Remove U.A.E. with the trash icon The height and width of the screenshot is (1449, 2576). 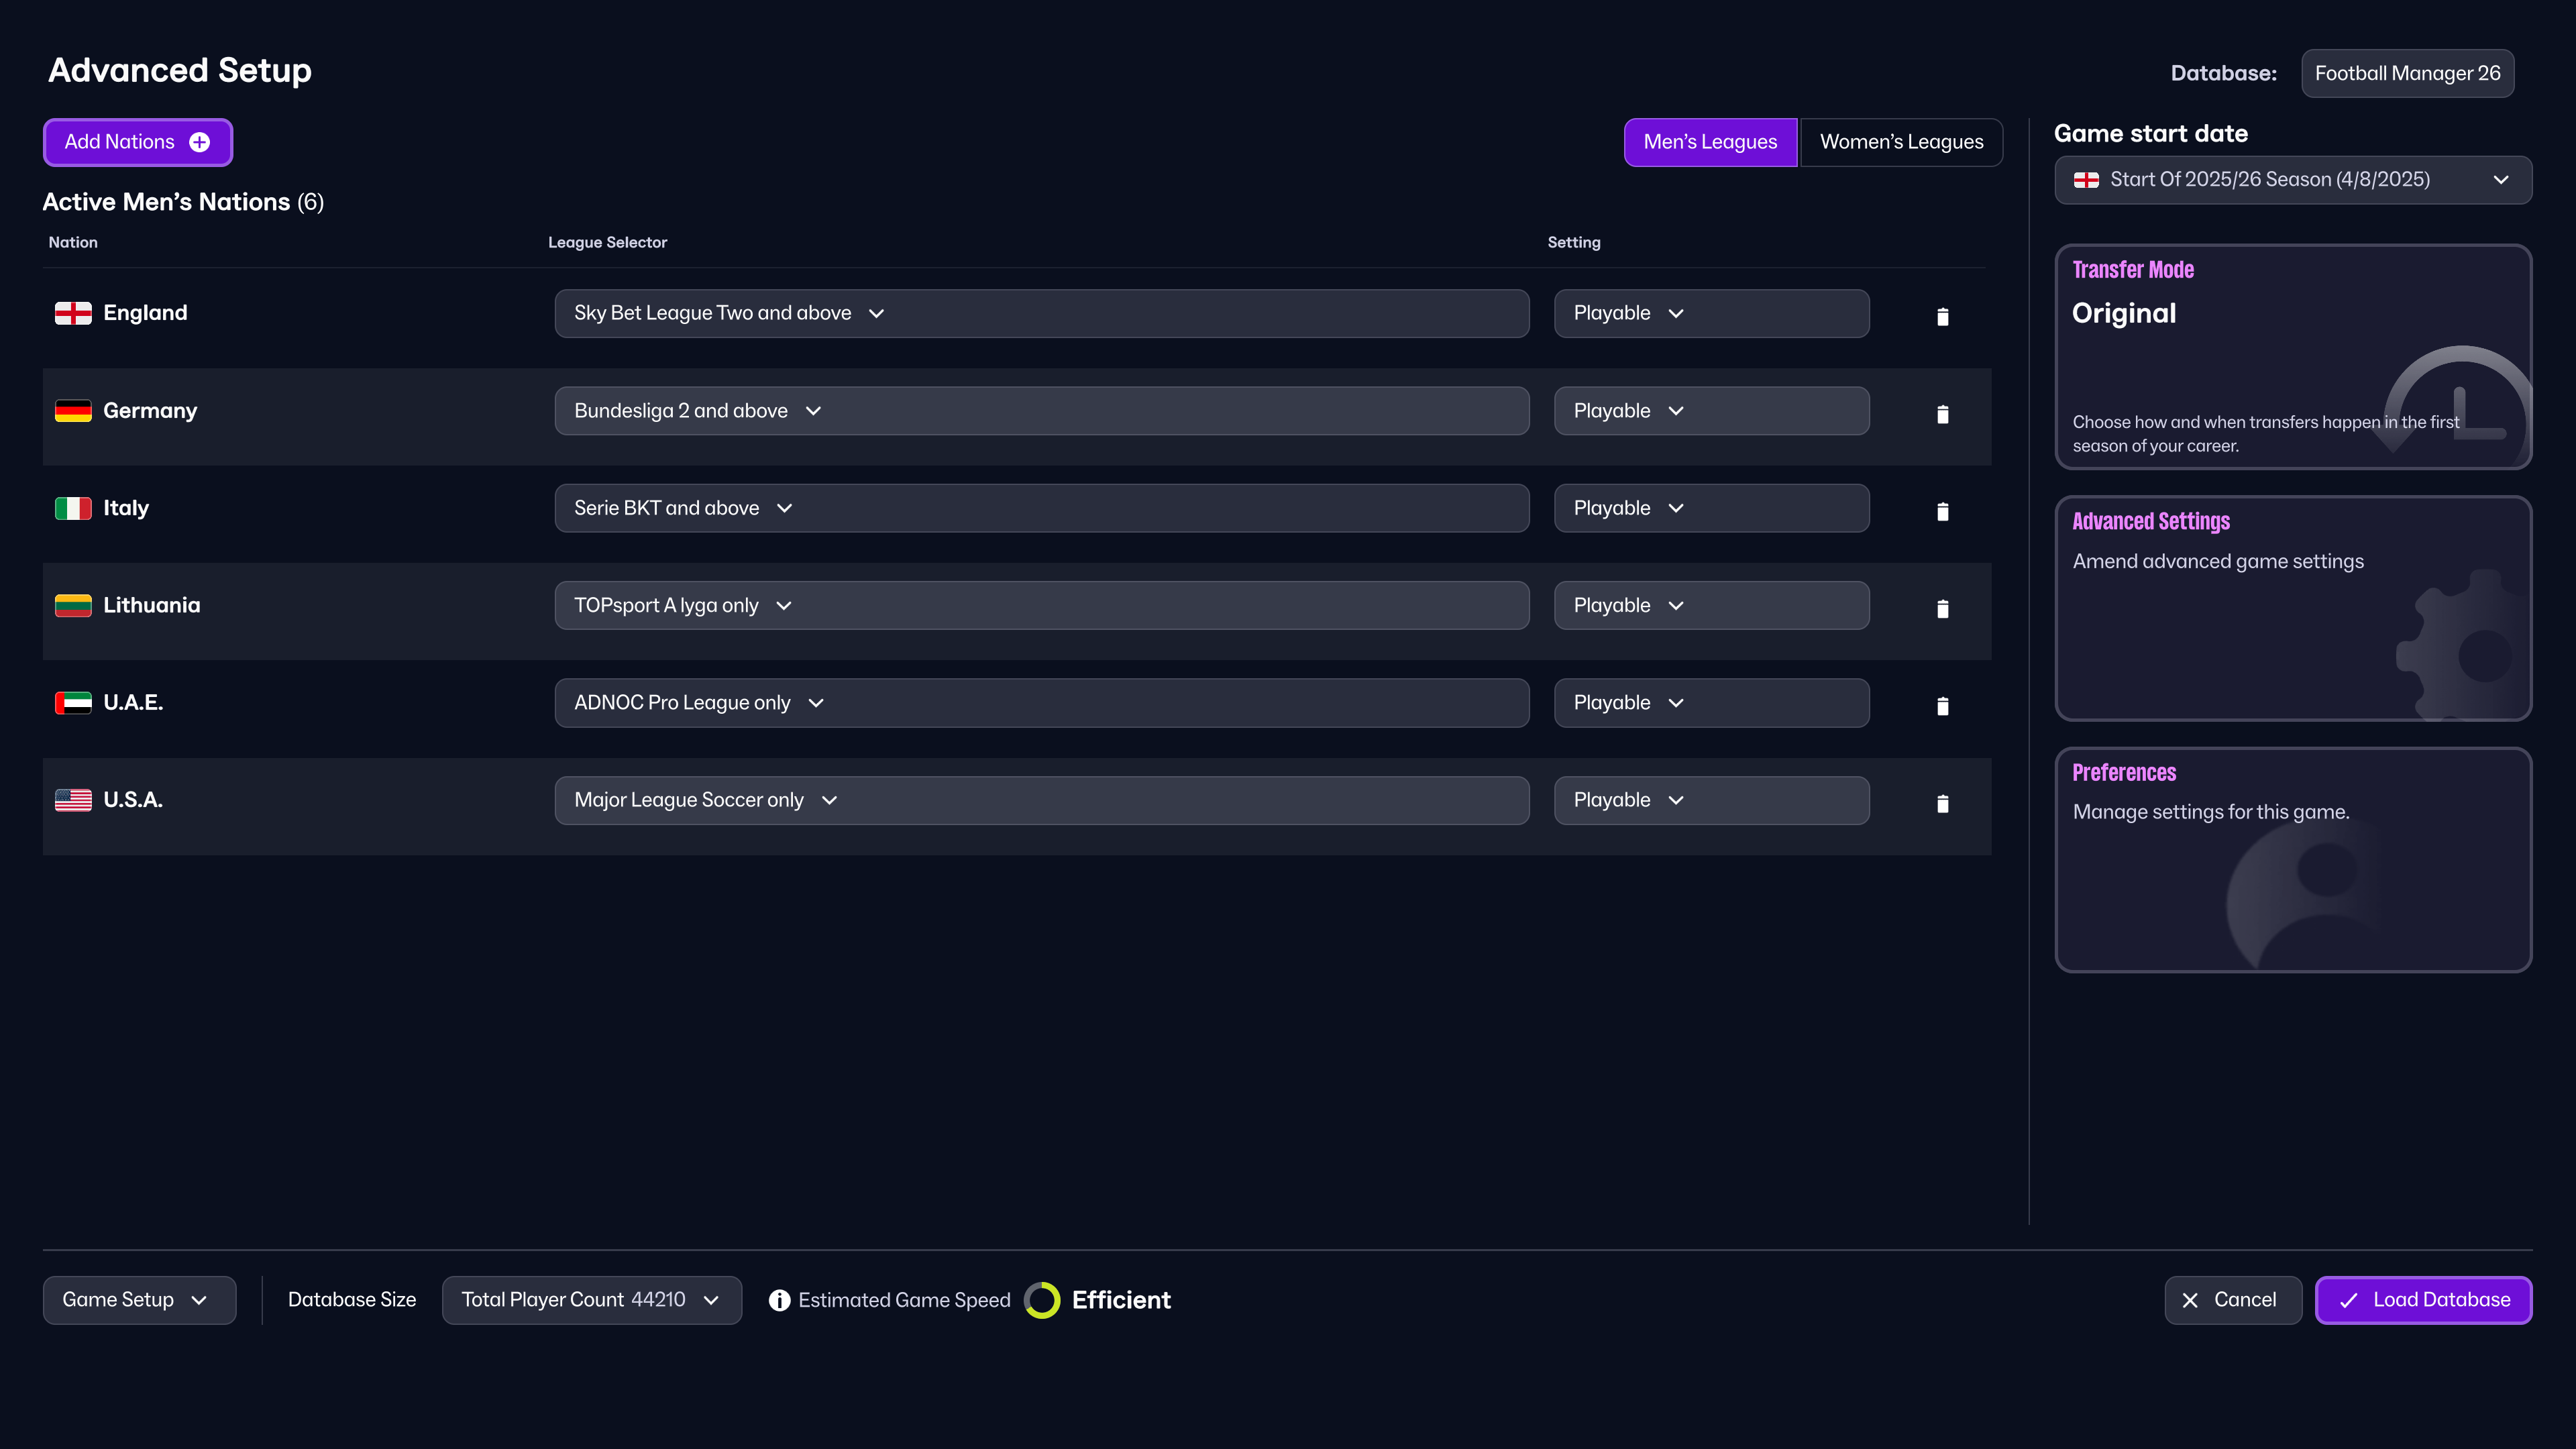(1942, 706)
